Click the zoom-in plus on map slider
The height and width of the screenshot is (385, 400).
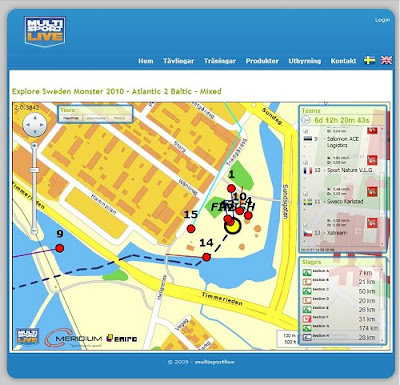pyautogui.click(x=34, y=146)
